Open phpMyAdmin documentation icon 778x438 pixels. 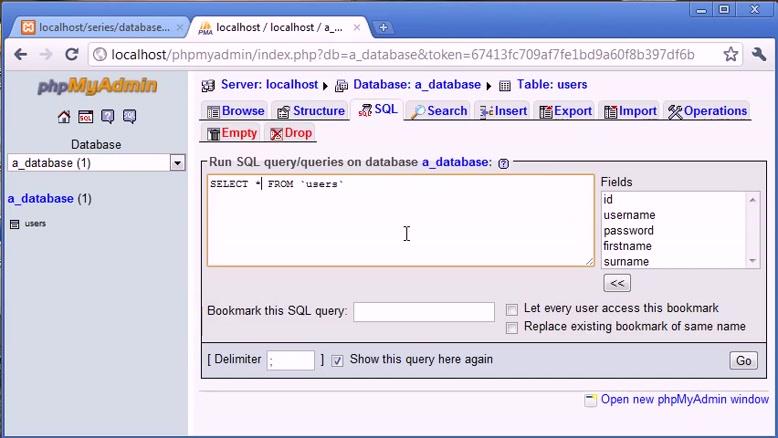[x=108, y=117]
